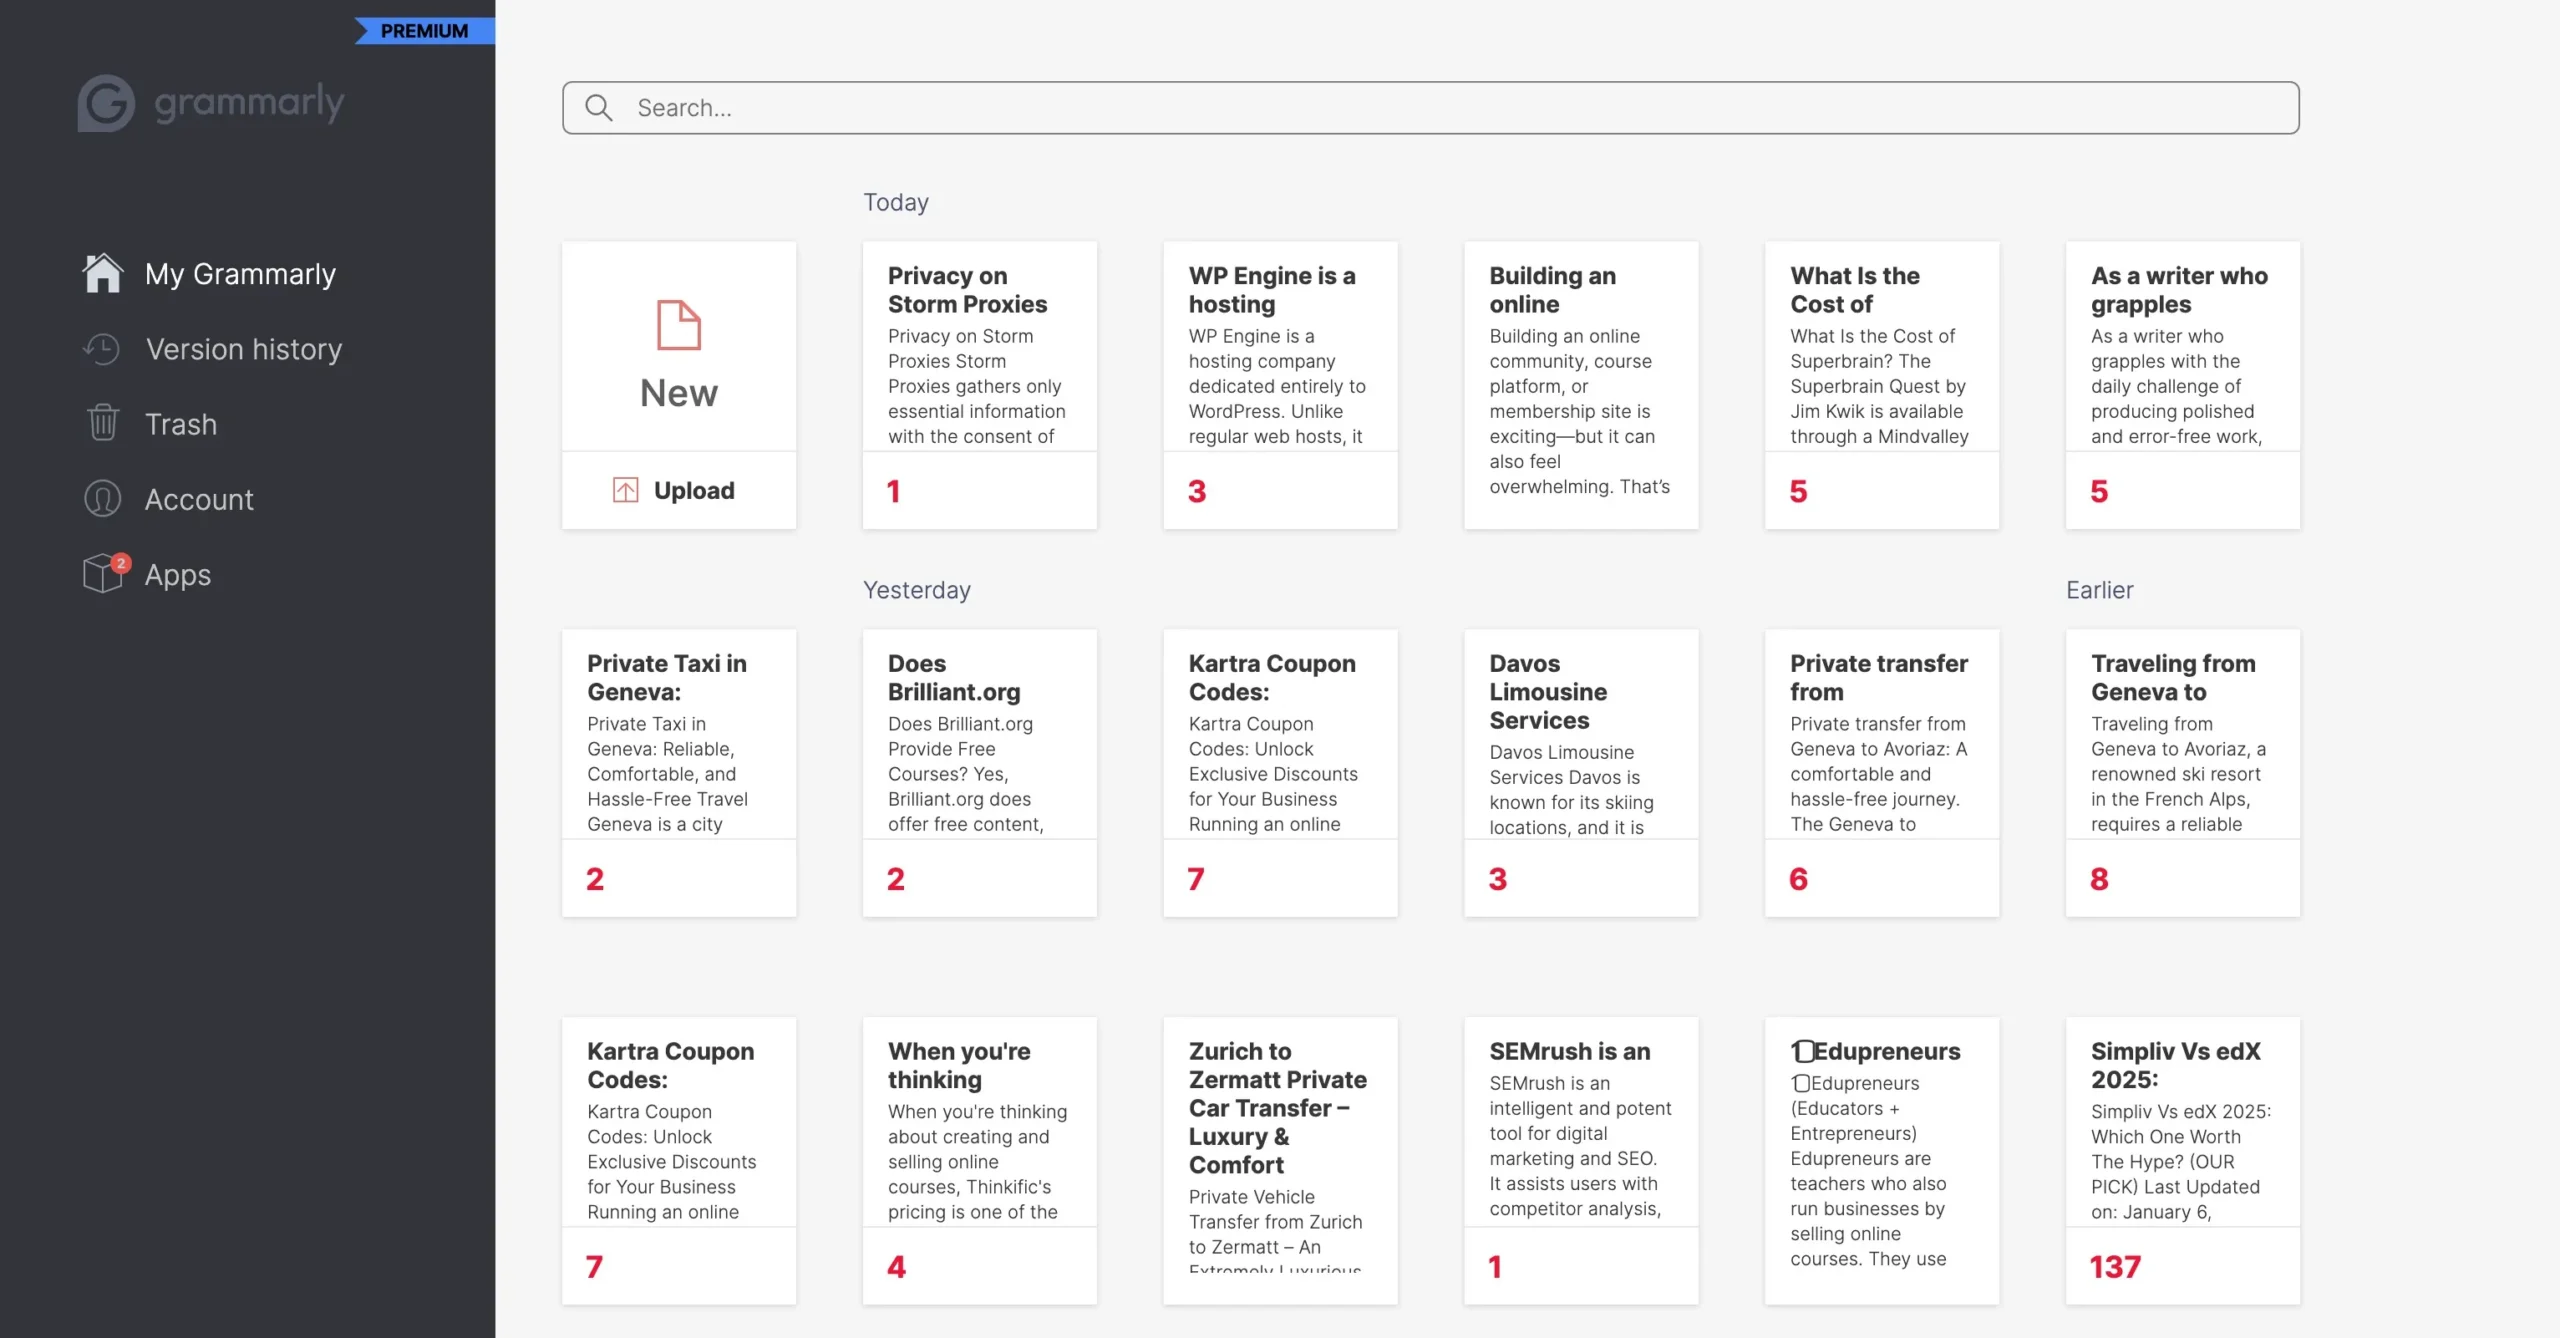Click the My Grammarly home icon
The width and height of the screenshot is (2560, 1338).
[x=103, y=273]
